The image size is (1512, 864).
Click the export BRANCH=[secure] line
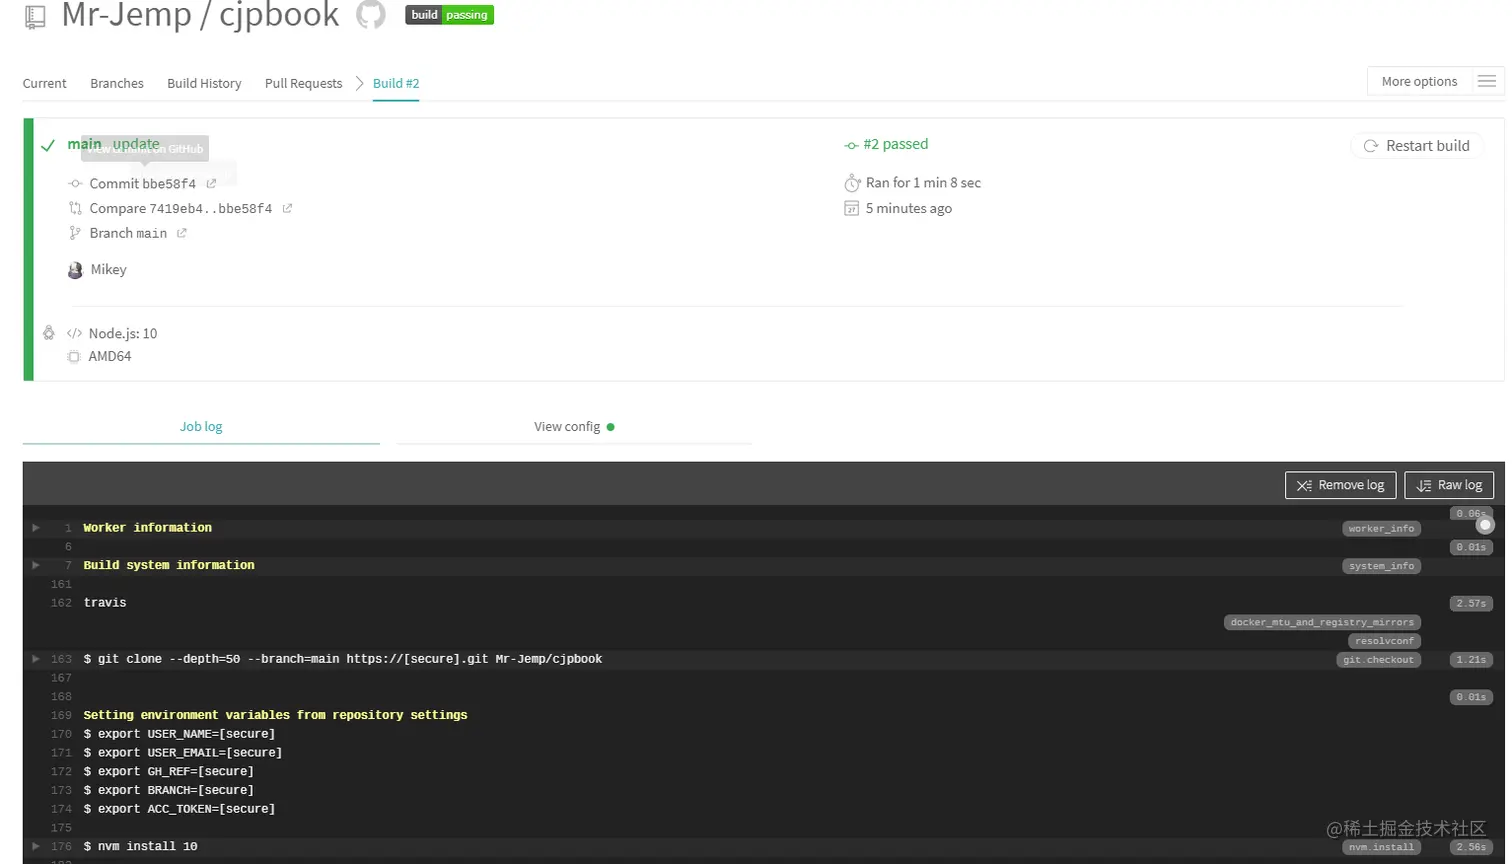[168, 790]
